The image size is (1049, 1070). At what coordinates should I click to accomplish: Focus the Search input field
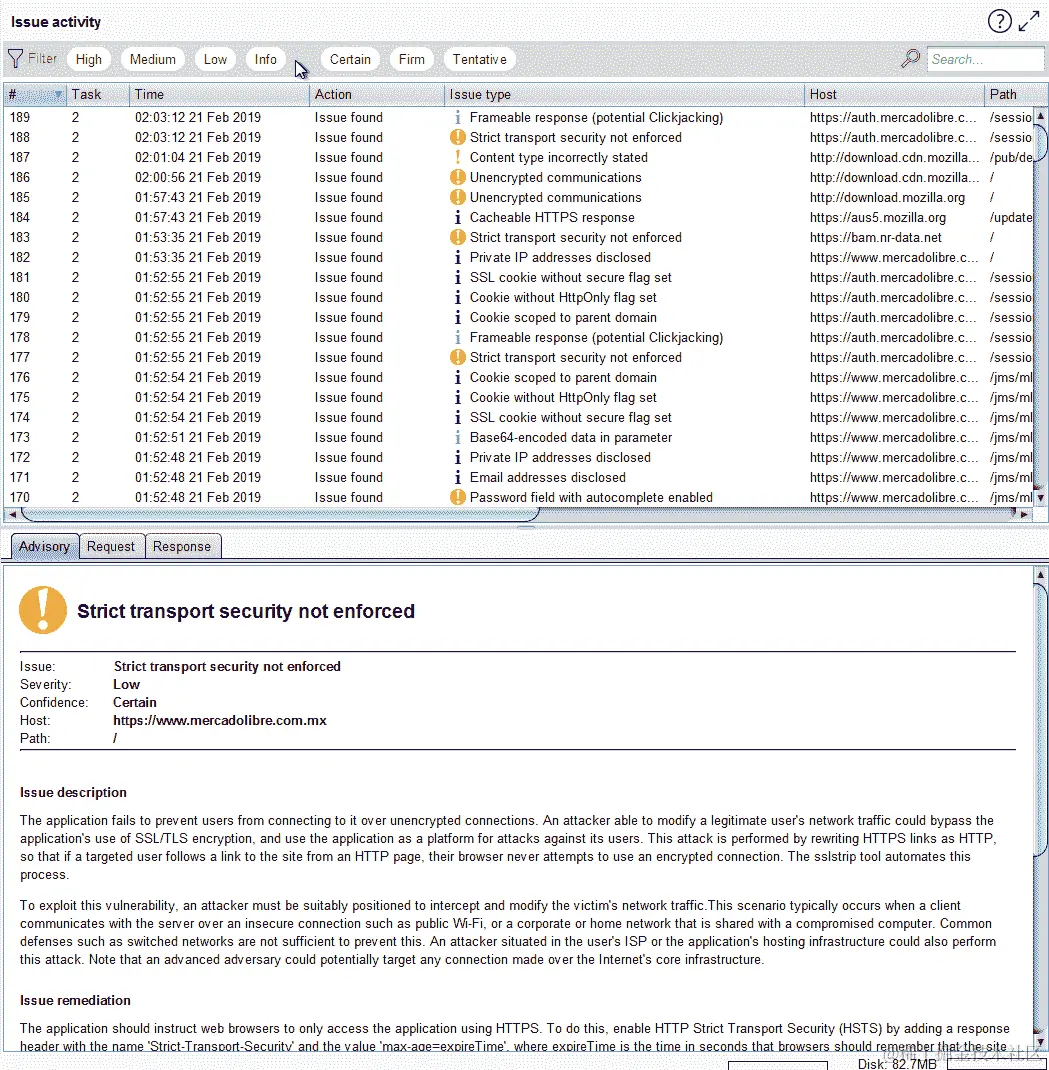click(x=986, y=59)
